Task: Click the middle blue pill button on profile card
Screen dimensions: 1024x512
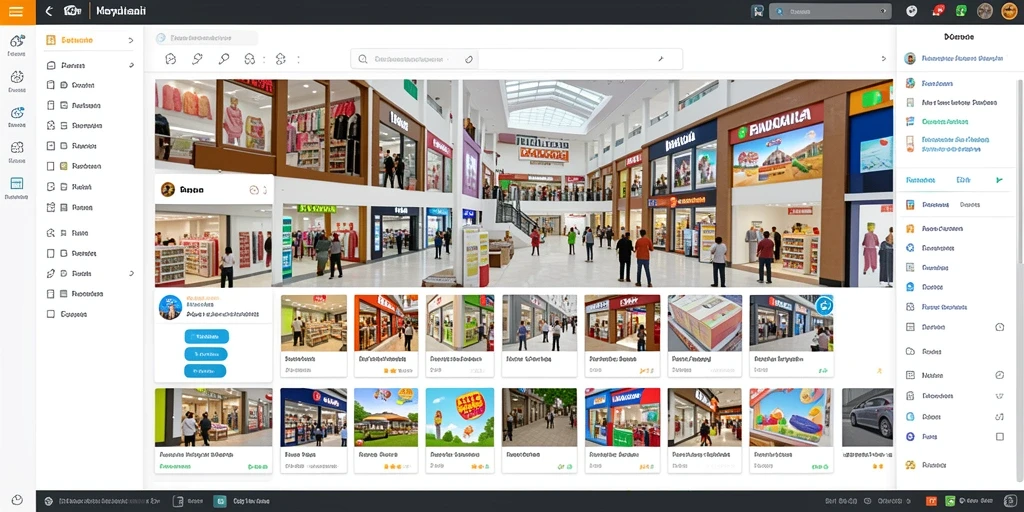Action: pos(206,354)
